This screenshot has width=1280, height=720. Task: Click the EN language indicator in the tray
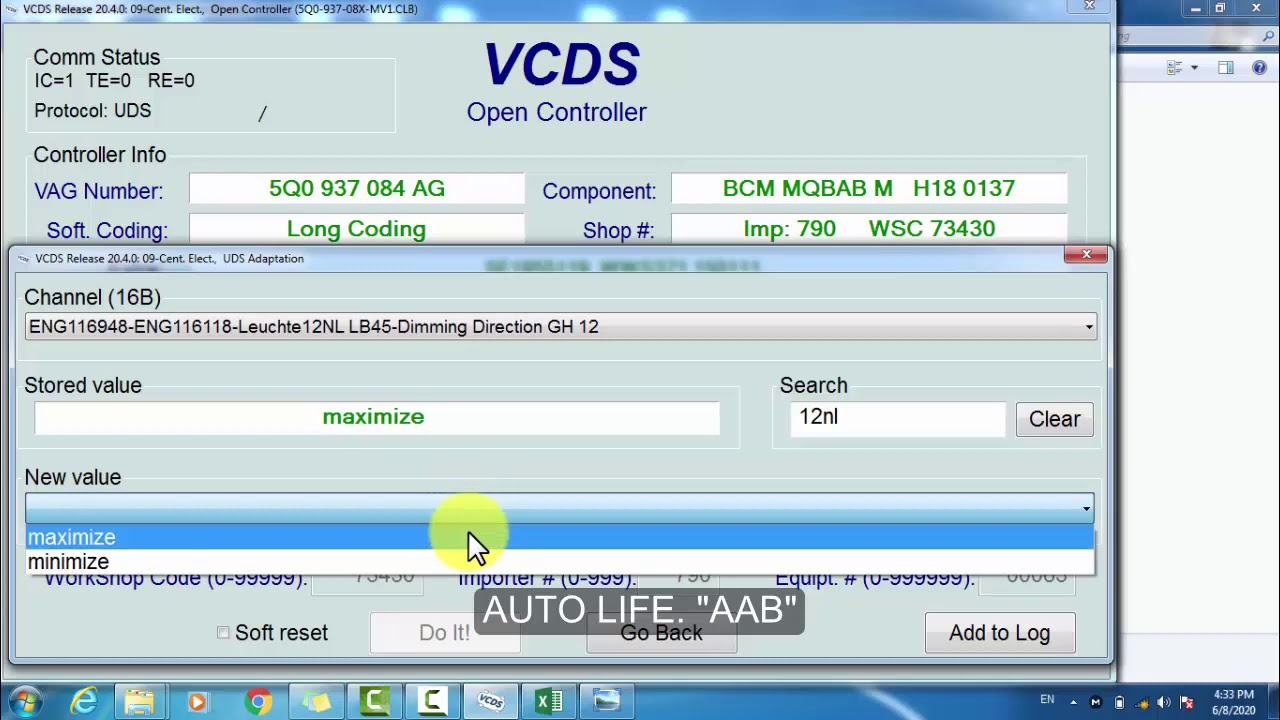pyautogui.click(x=1047, y=700)
